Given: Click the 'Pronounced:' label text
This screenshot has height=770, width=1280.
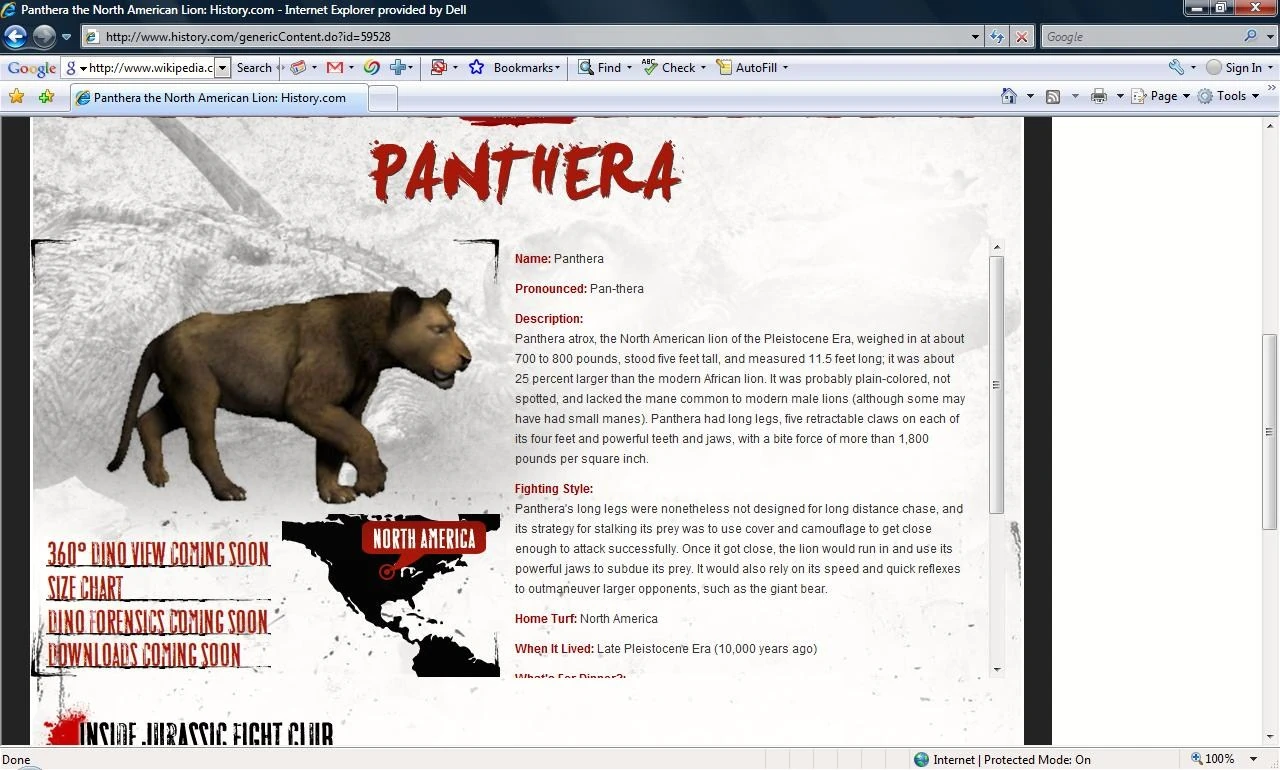Looking at the screenshot, I should (x=551, y=289).
